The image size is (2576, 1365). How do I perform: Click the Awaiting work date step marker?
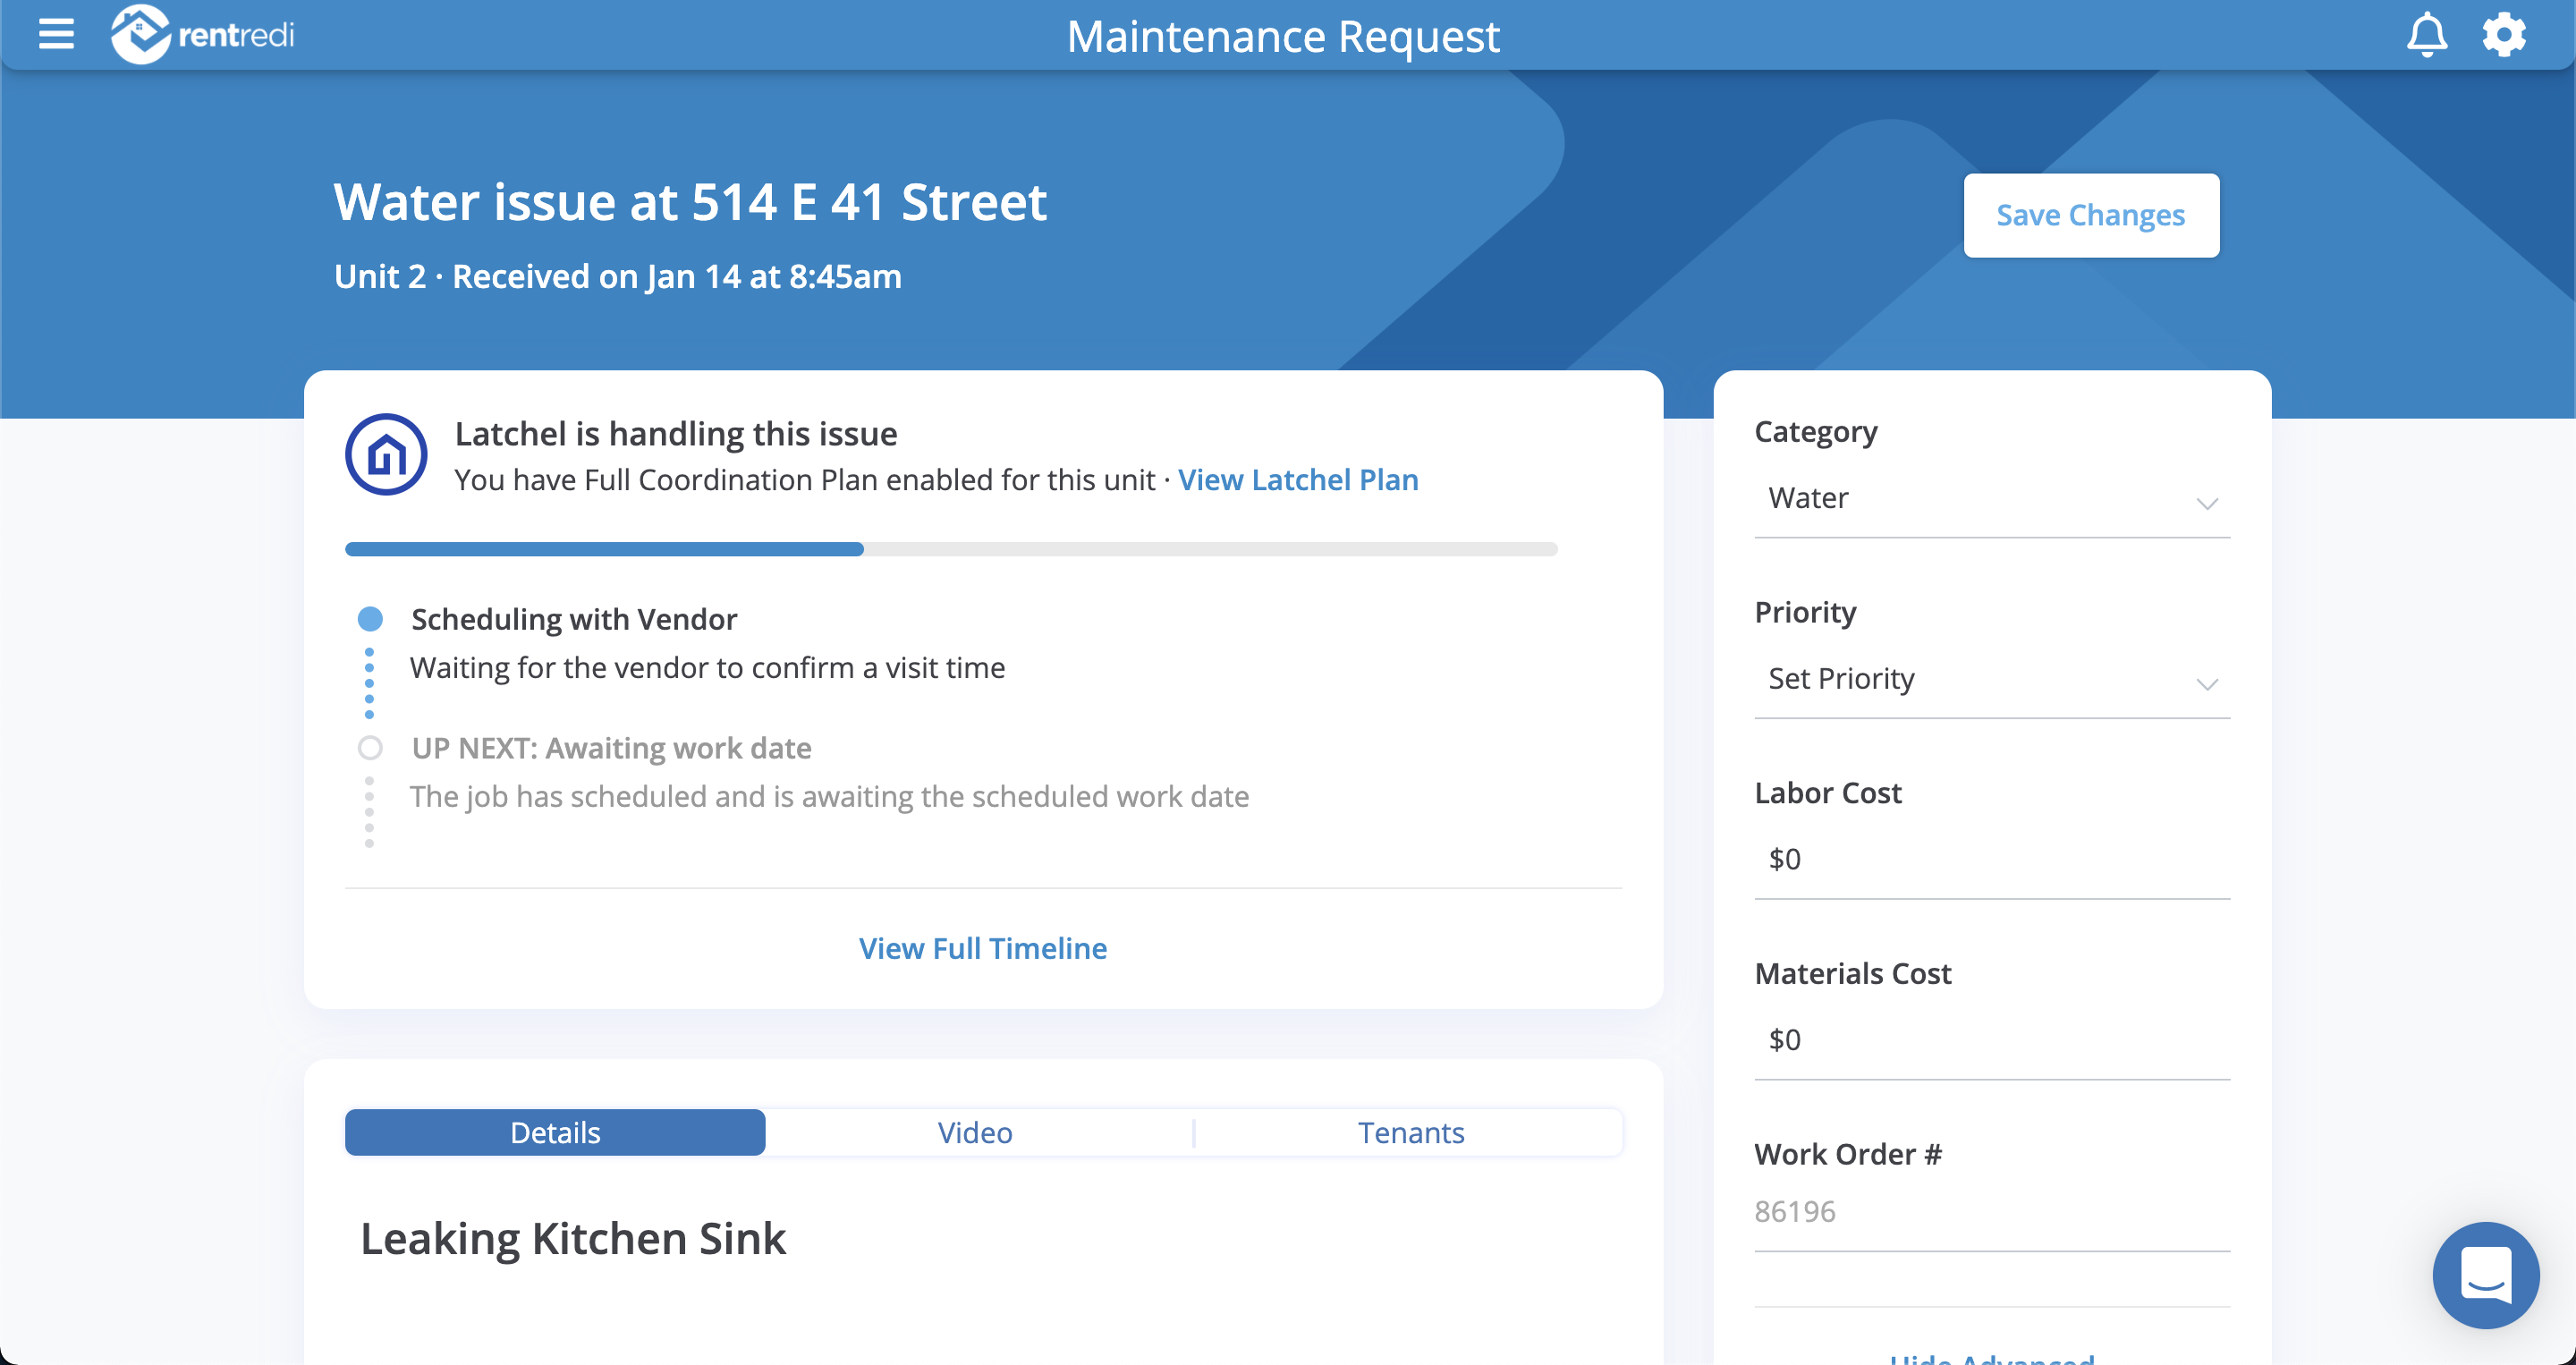370,748
